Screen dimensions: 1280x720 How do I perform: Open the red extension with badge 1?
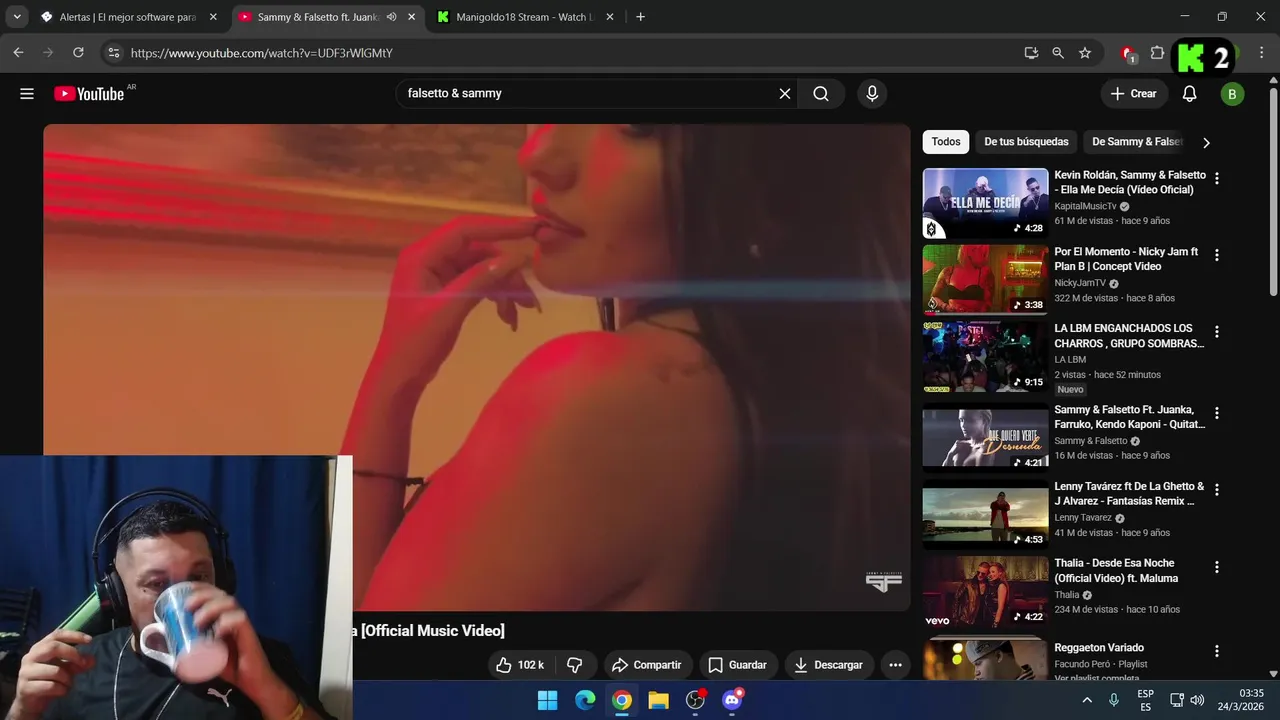[1129, 54]
